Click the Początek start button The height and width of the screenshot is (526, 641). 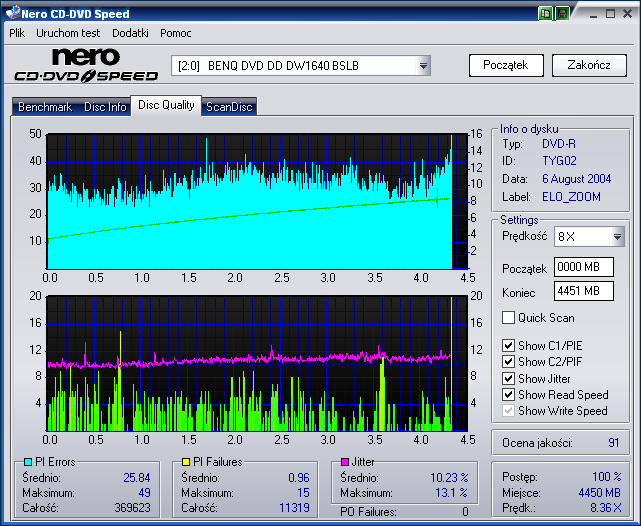pos(506,65)
